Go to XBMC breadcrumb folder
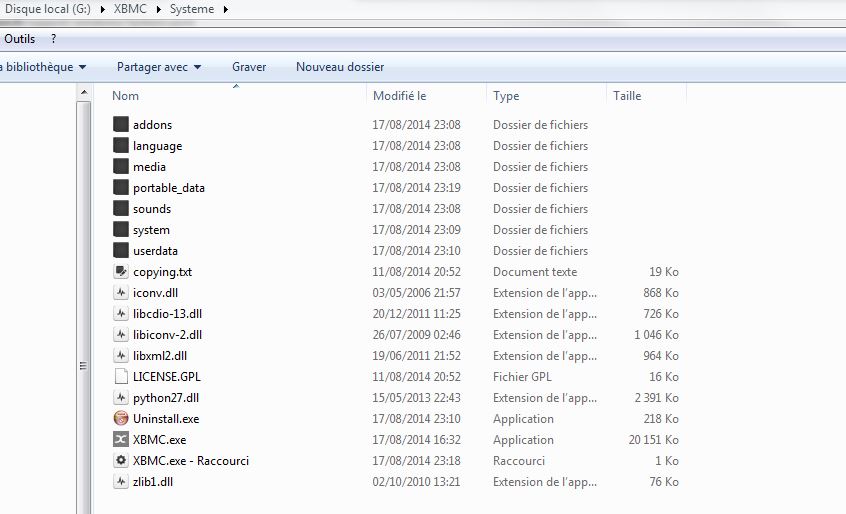 (x=130, y=9)
